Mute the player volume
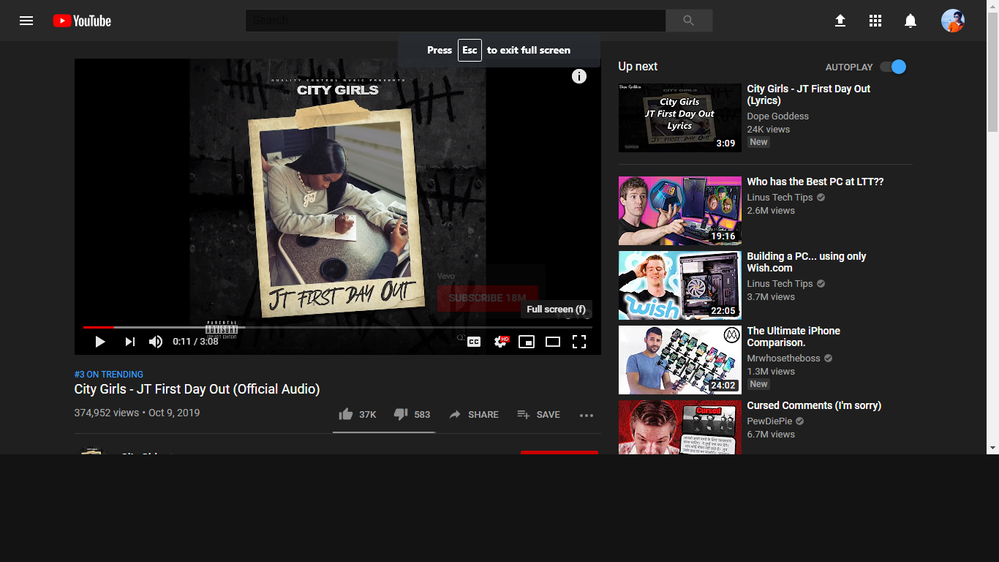This screenshot has width=999, height=562. click(155, 342)
